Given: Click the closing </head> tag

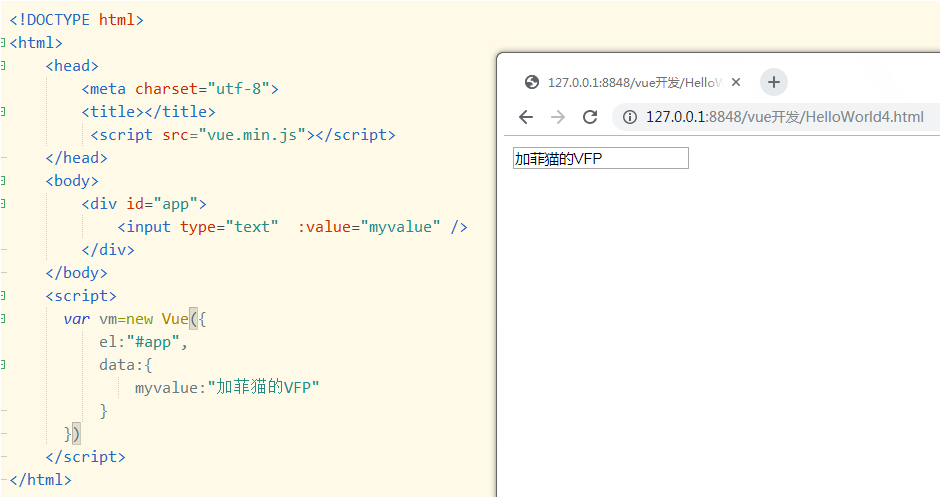Looking at the screenshot, I should coord(77,158).
